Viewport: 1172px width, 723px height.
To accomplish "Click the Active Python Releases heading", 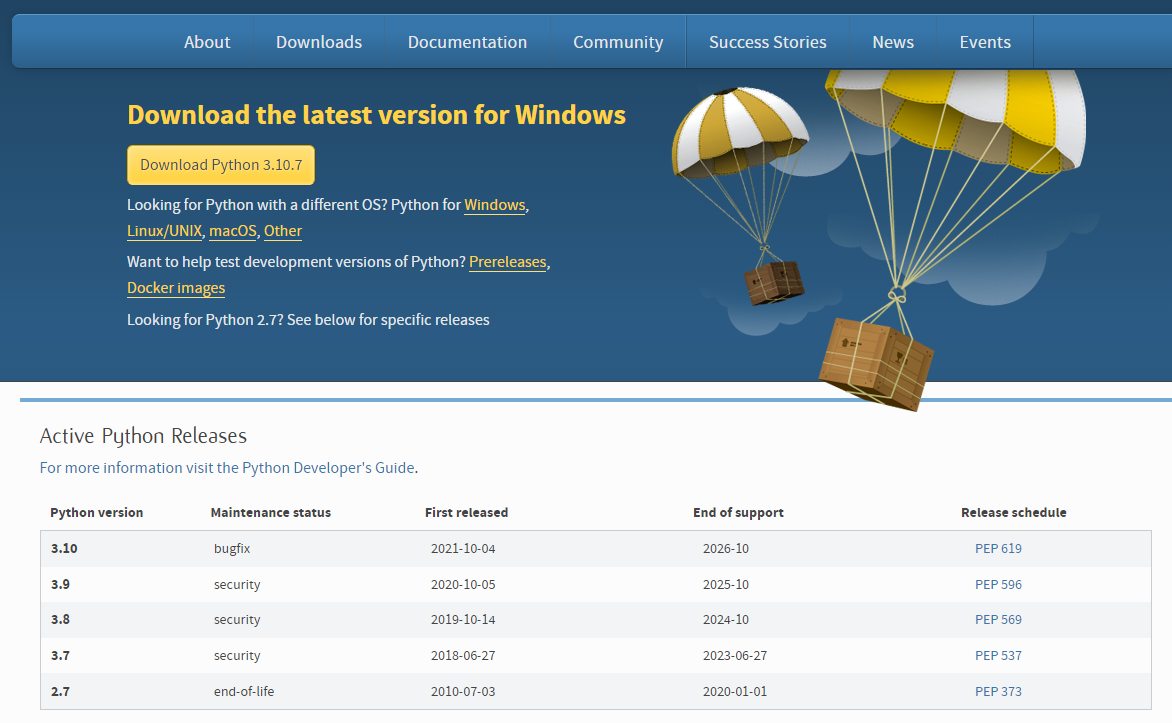I will coord(143,436).
